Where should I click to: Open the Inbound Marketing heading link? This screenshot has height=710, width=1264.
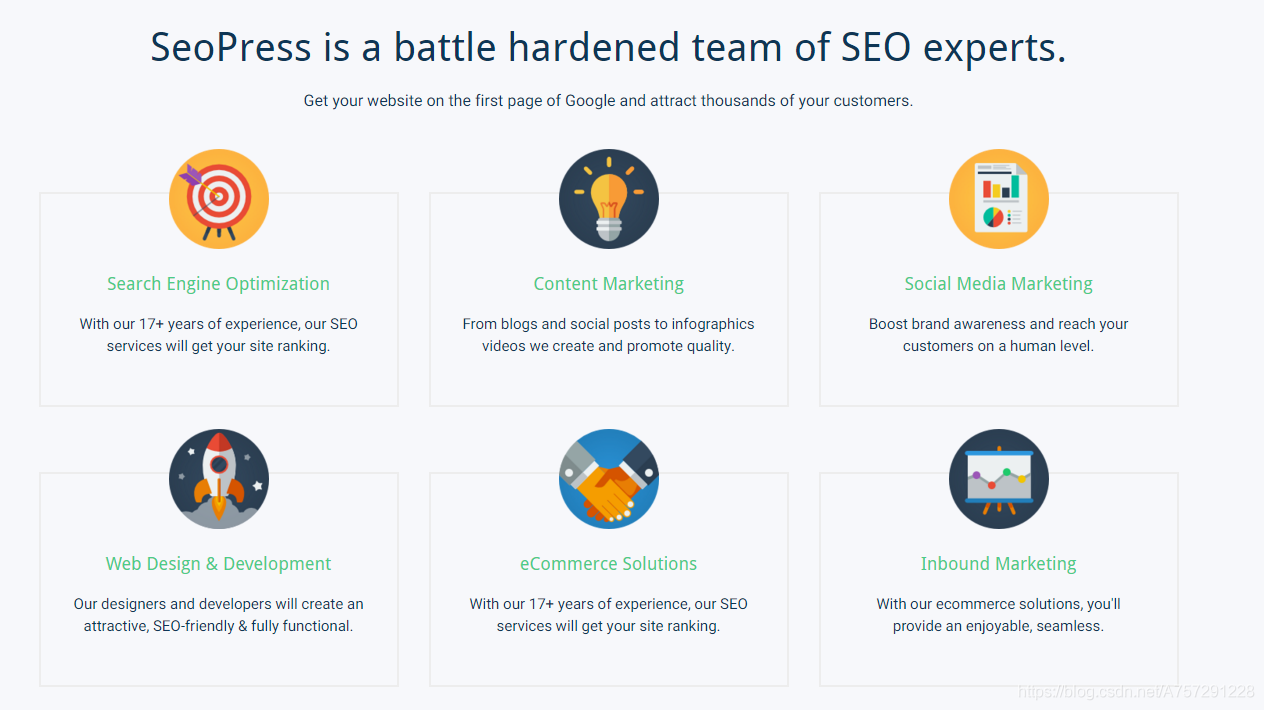click(999, 564)
